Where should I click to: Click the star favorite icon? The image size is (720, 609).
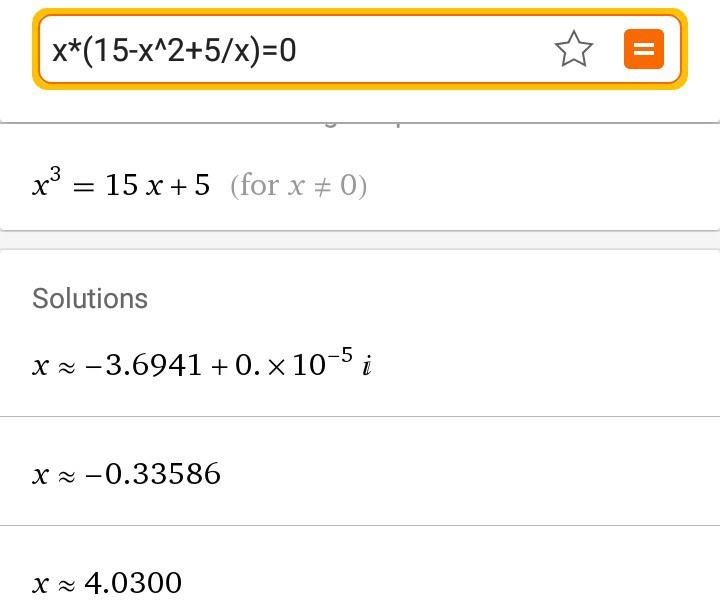click(574, 49)
